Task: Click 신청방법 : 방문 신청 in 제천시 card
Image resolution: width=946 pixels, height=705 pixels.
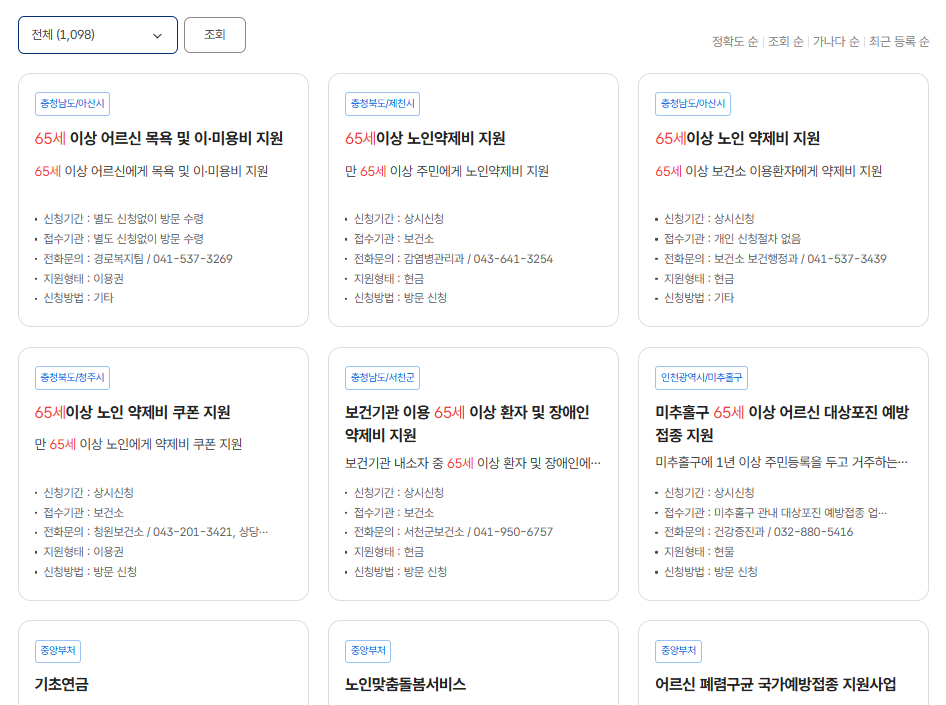Action: coord(401,298)
